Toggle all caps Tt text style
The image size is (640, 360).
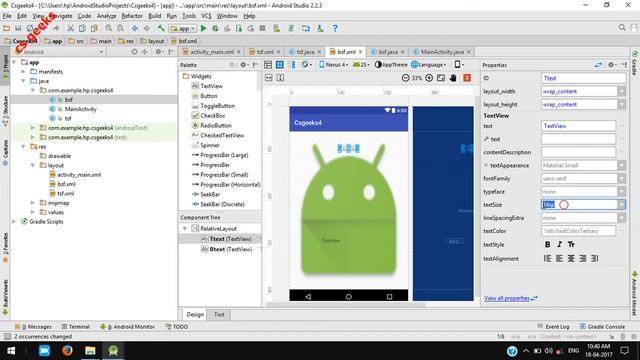(571, 244)
